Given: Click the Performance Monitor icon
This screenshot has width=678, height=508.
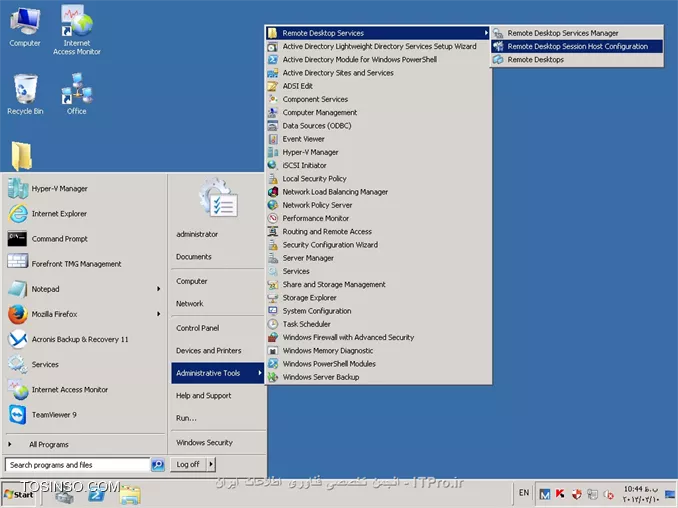Looking at the screenshot, I should 272,218.
